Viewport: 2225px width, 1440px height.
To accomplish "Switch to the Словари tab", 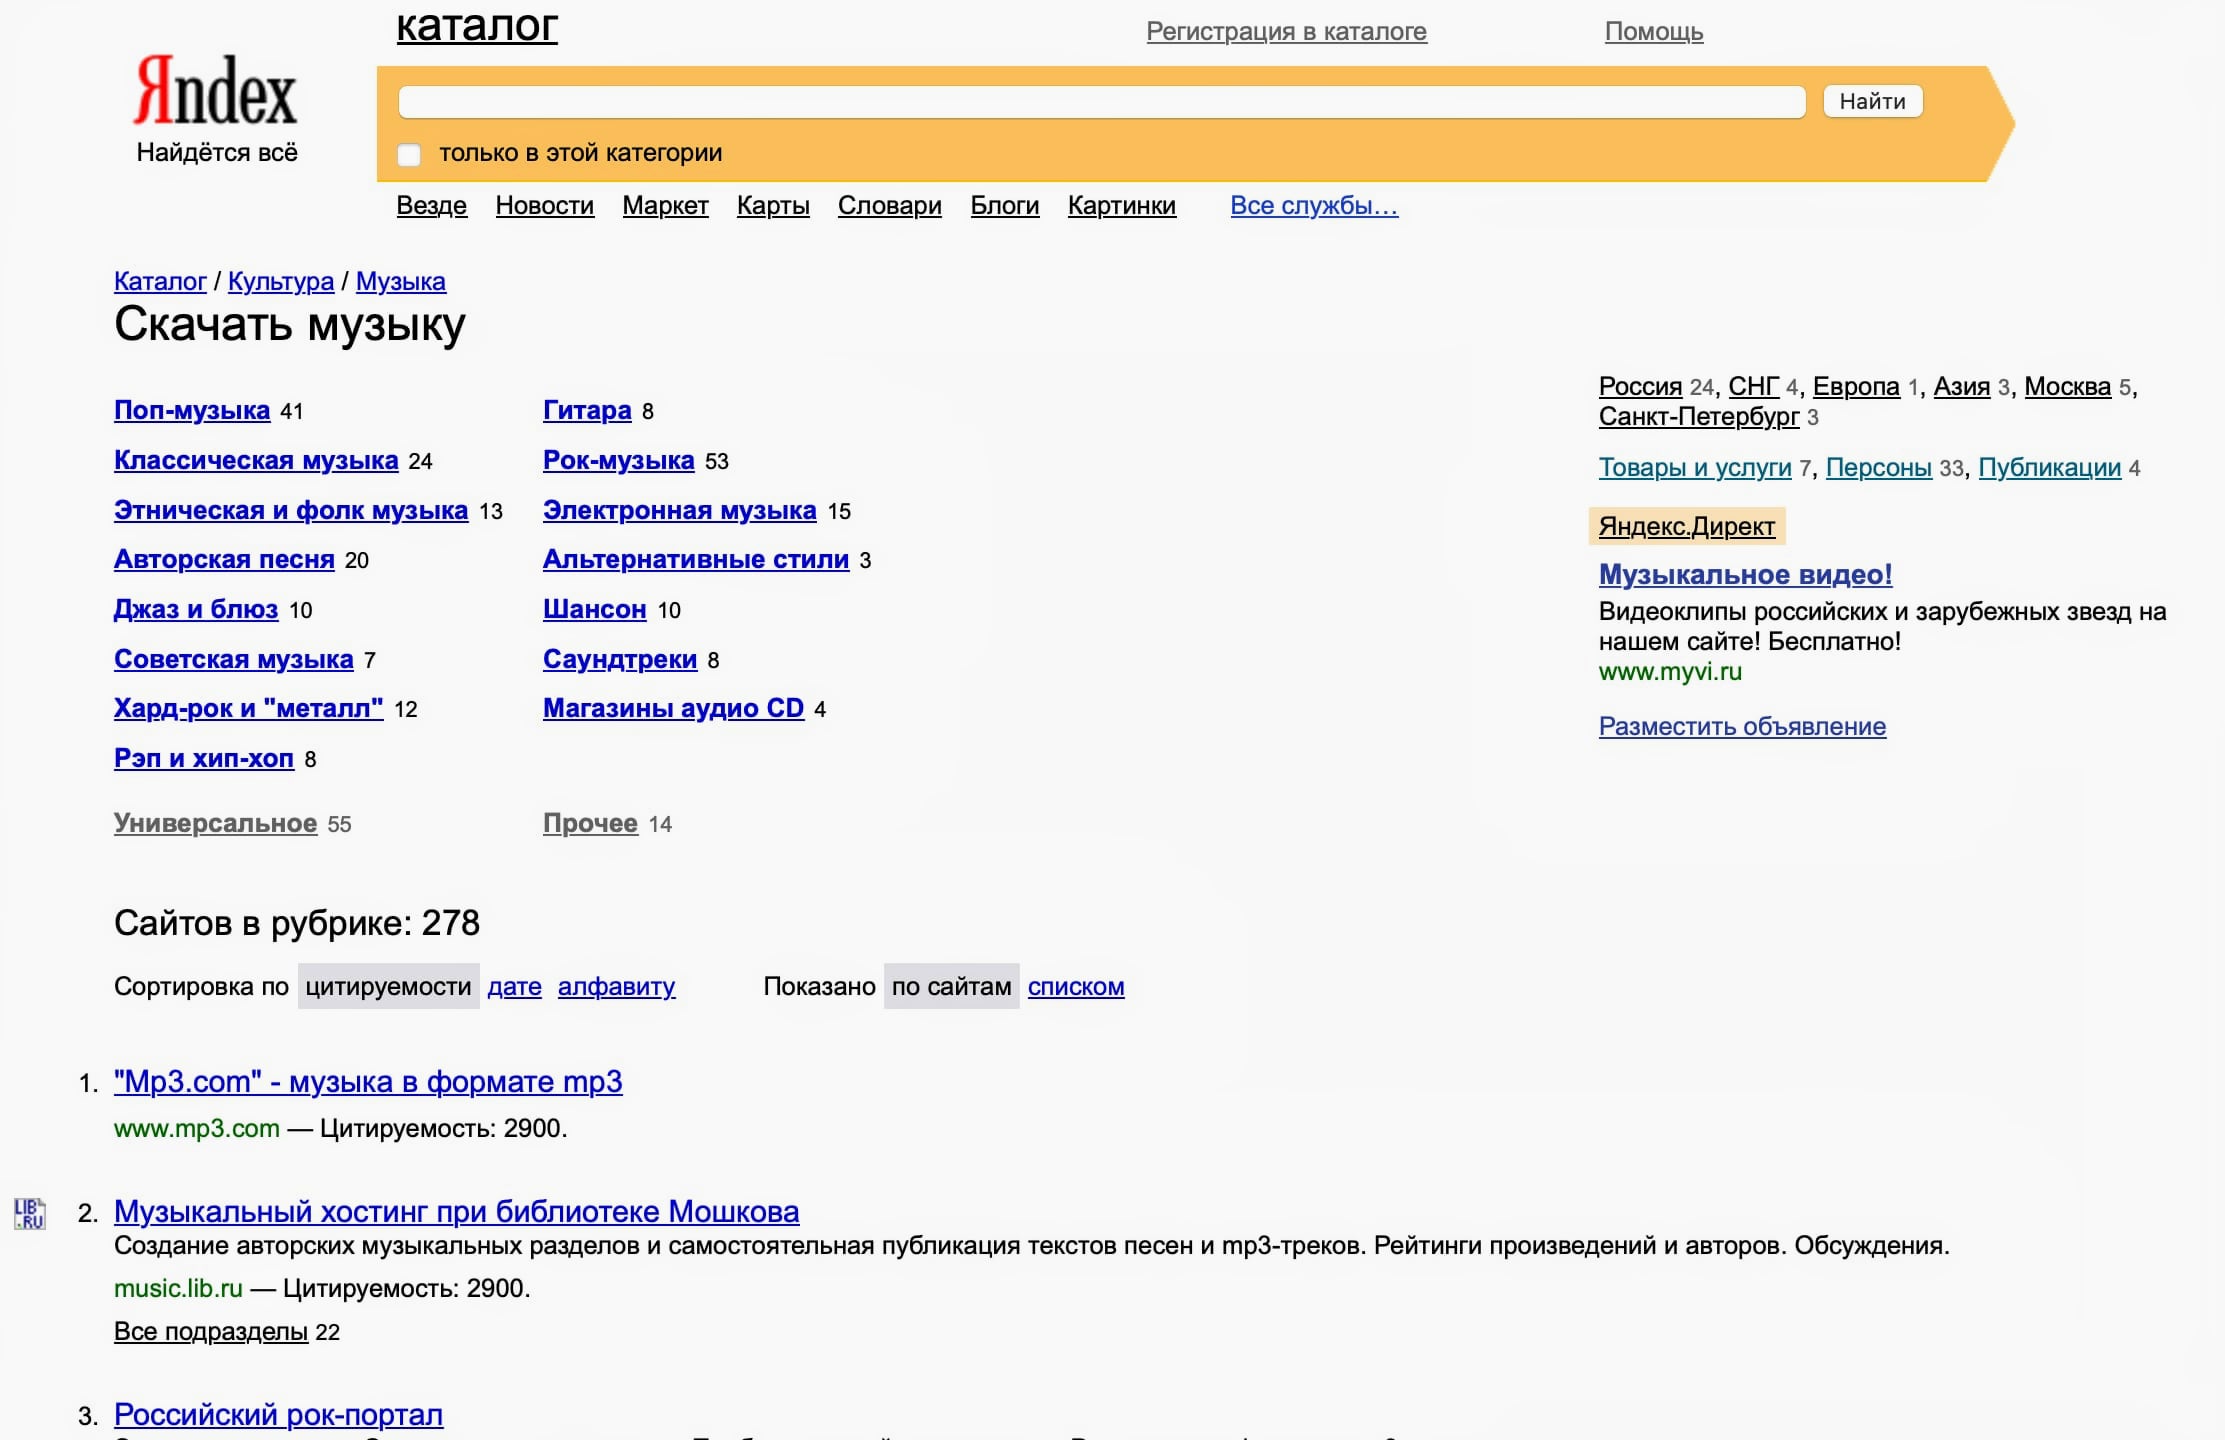I will 890,206.
